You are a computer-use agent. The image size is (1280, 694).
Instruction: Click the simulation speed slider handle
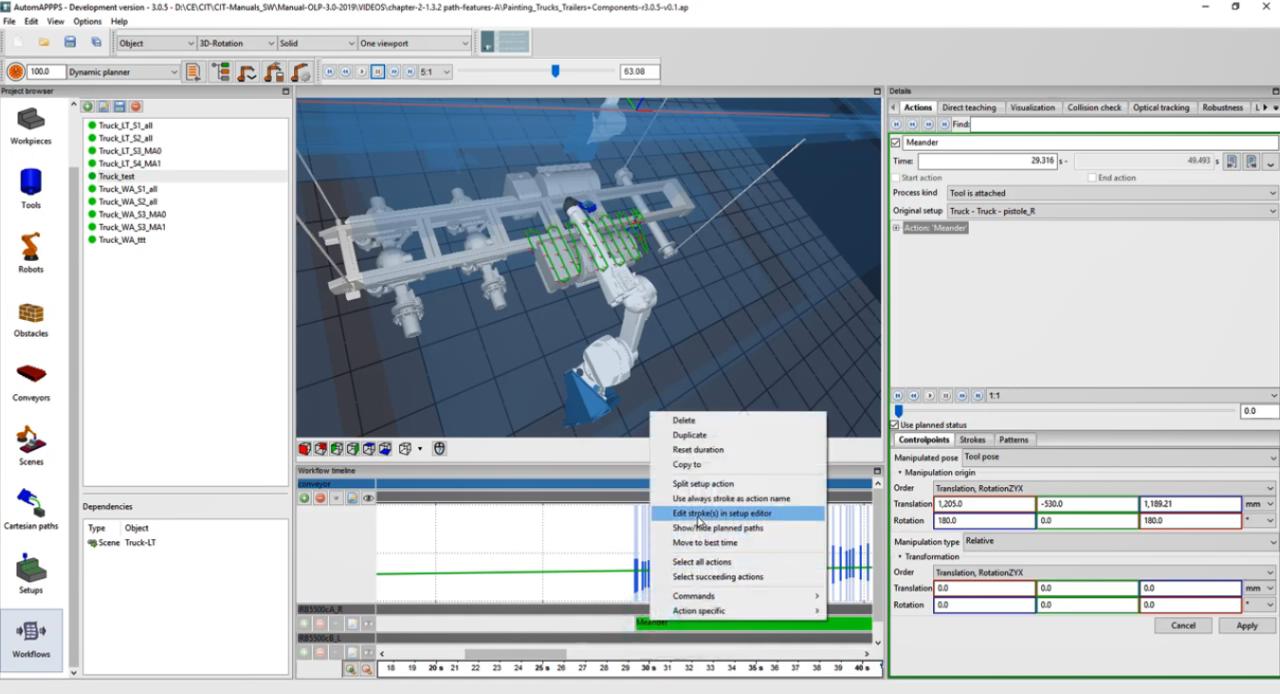[555, 71]
